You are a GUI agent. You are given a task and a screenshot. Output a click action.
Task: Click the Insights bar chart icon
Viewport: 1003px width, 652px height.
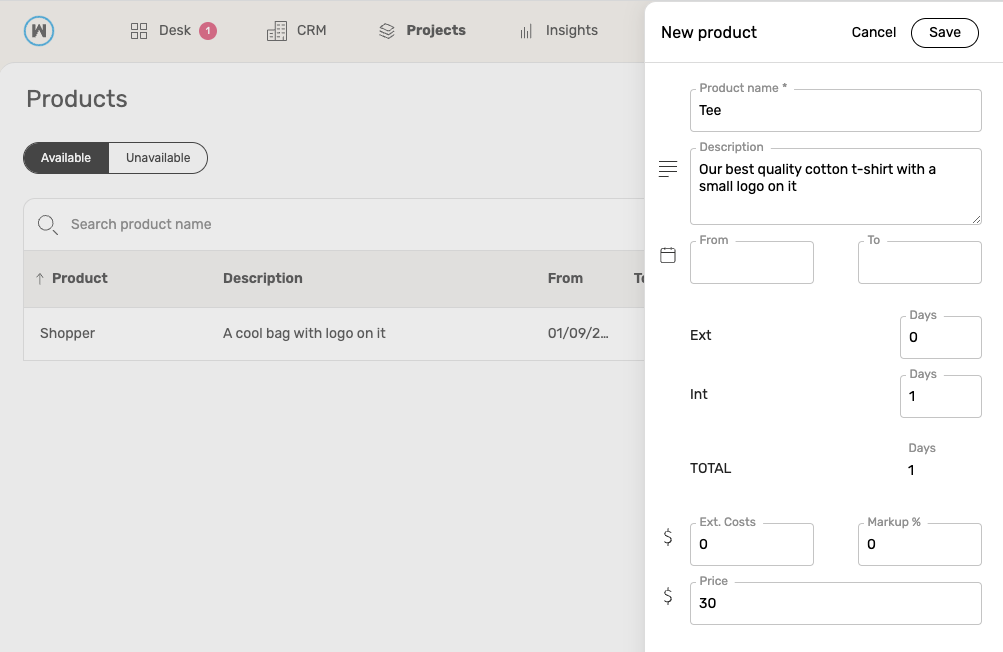click(x=526, y=31)
